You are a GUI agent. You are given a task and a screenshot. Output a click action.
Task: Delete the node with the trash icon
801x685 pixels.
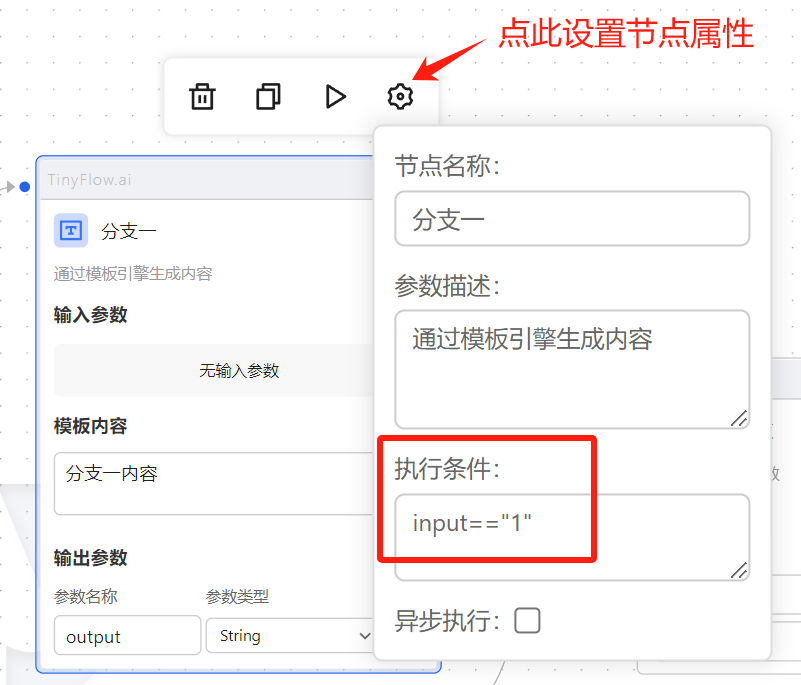pyautogui.click(x=202, y=97)
